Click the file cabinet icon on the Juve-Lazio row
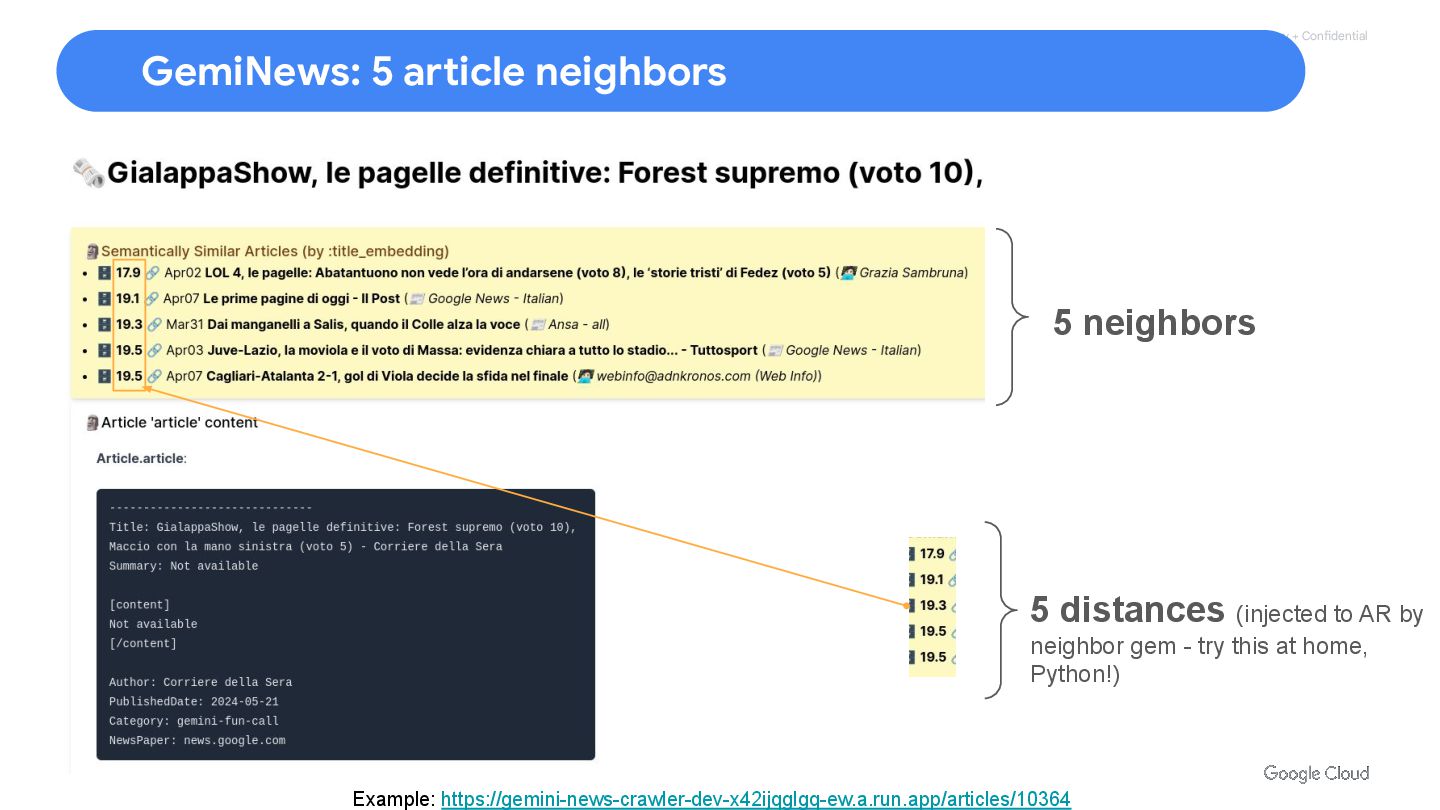The width and height of the screenshot is (1440, 810). pos(104,350)
